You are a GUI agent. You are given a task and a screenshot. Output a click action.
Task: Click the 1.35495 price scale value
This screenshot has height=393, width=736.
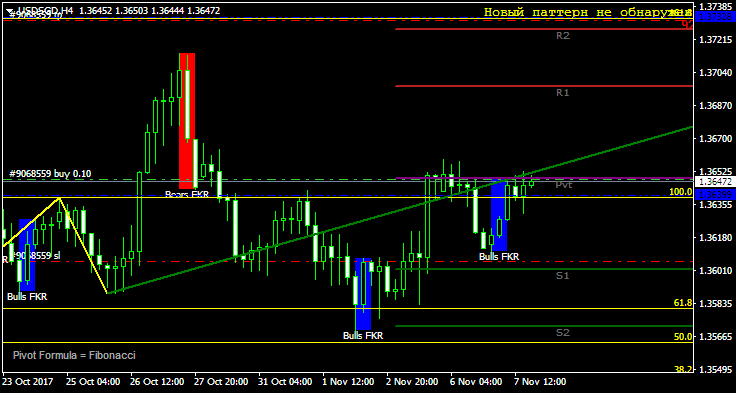[715, 370]
